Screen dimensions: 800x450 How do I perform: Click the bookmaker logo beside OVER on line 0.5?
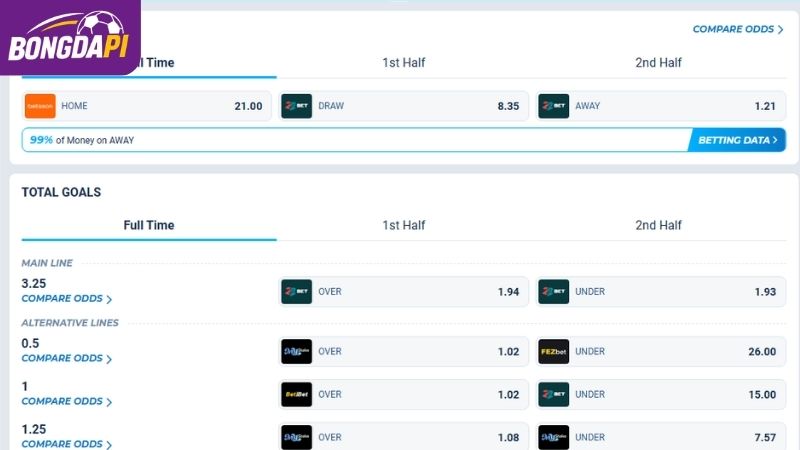[x=296, y=352]
